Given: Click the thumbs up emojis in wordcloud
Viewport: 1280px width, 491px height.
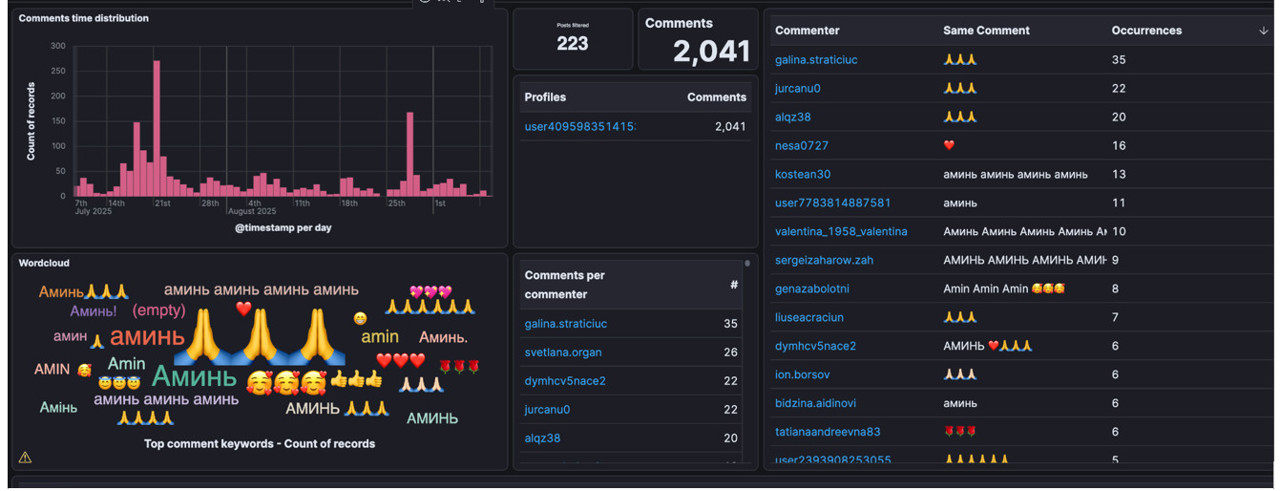Looking at the screenshot, I should coord(357,380).
